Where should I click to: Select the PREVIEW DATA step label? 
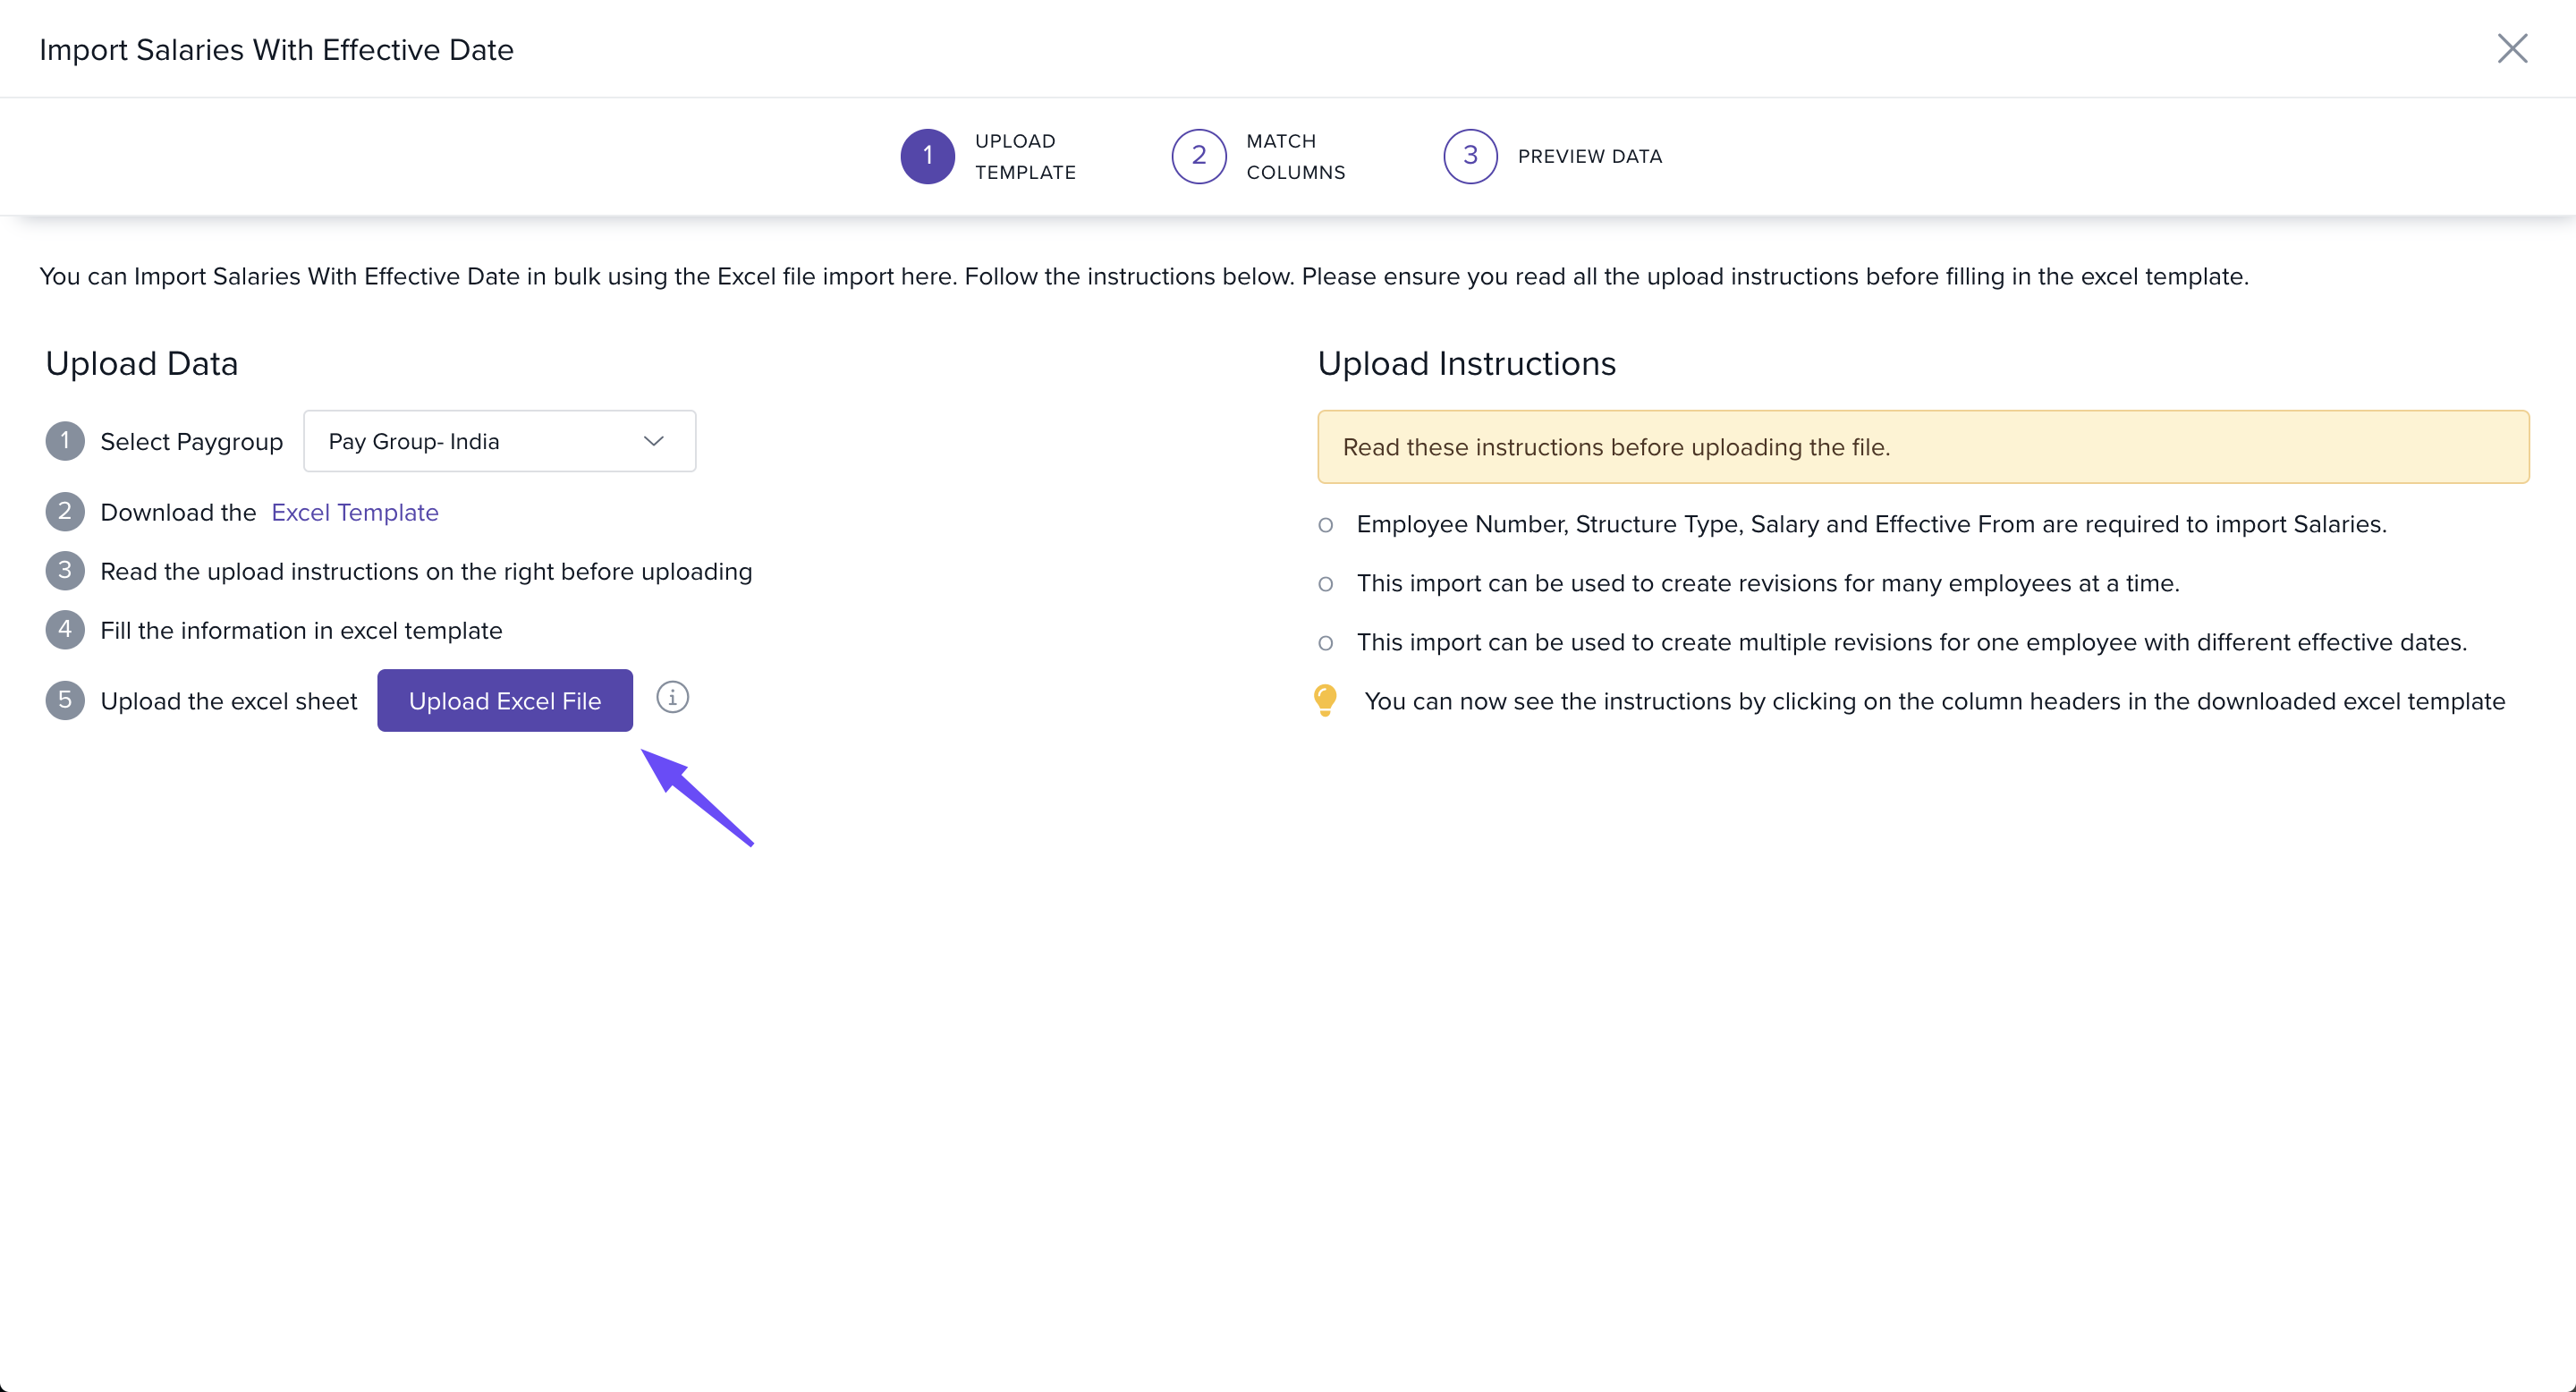(1589, 156)
